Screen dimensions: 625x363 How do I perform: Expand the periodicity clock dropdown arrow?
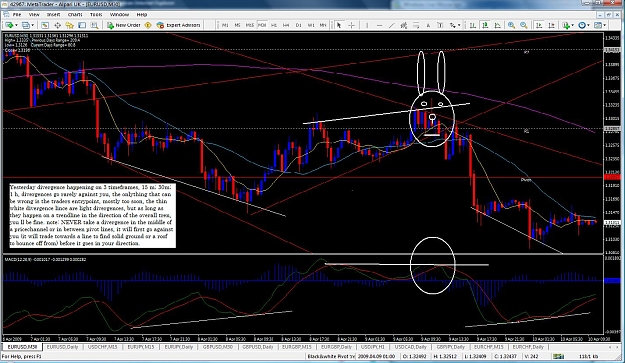point(589,25)
